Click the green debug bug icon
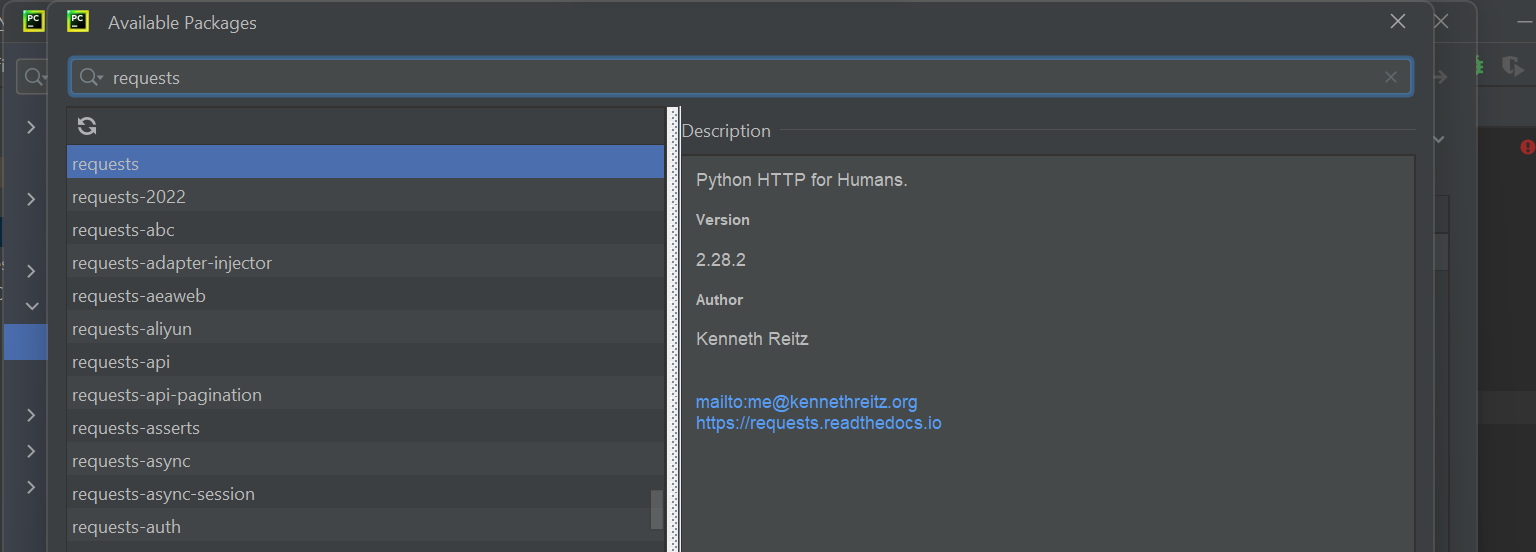 pyautogui.click(x=1477, y=67)
